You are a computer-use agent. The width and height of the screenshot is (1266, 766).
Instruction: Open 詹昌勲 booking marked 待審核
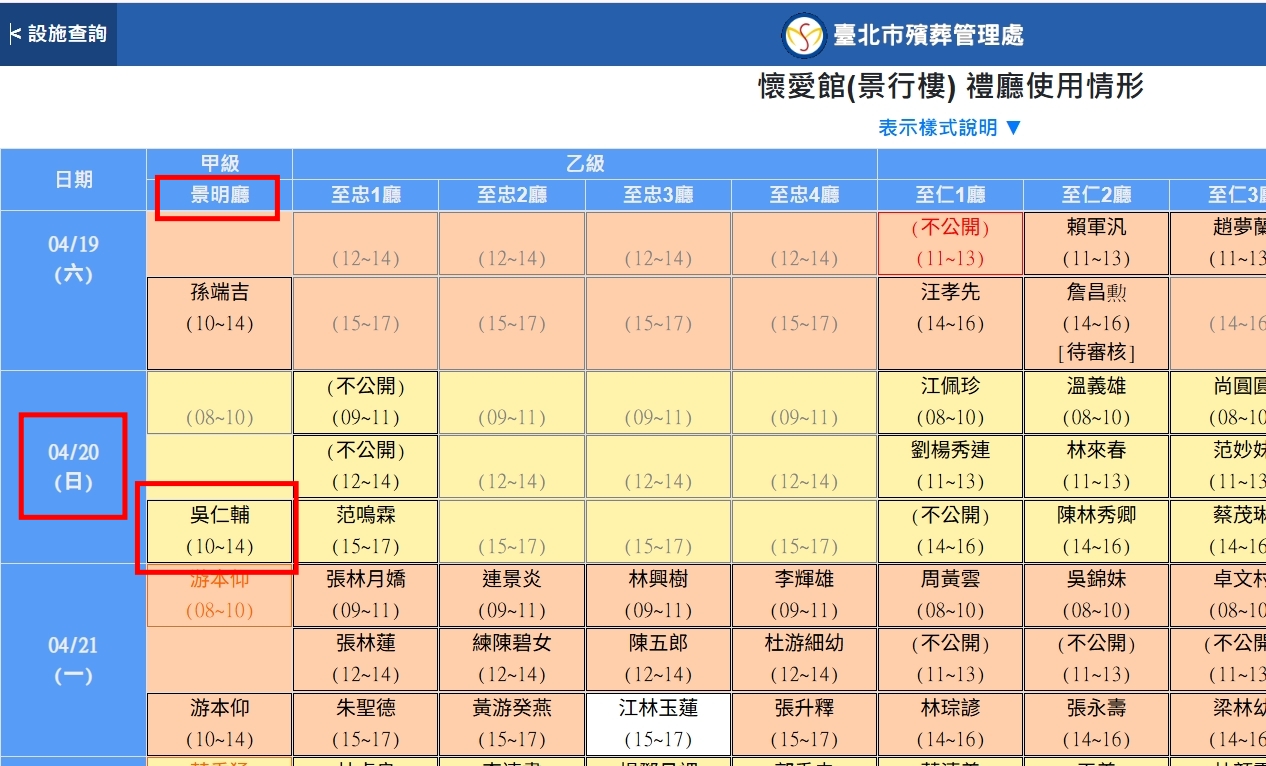click(1096, 322)
